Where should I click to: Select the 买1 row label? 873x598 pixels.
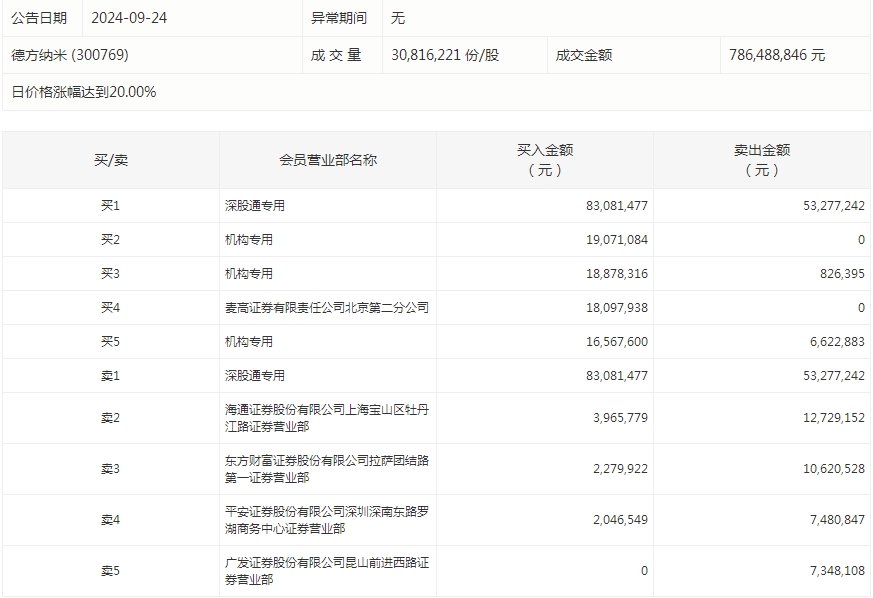coord(110,205)
